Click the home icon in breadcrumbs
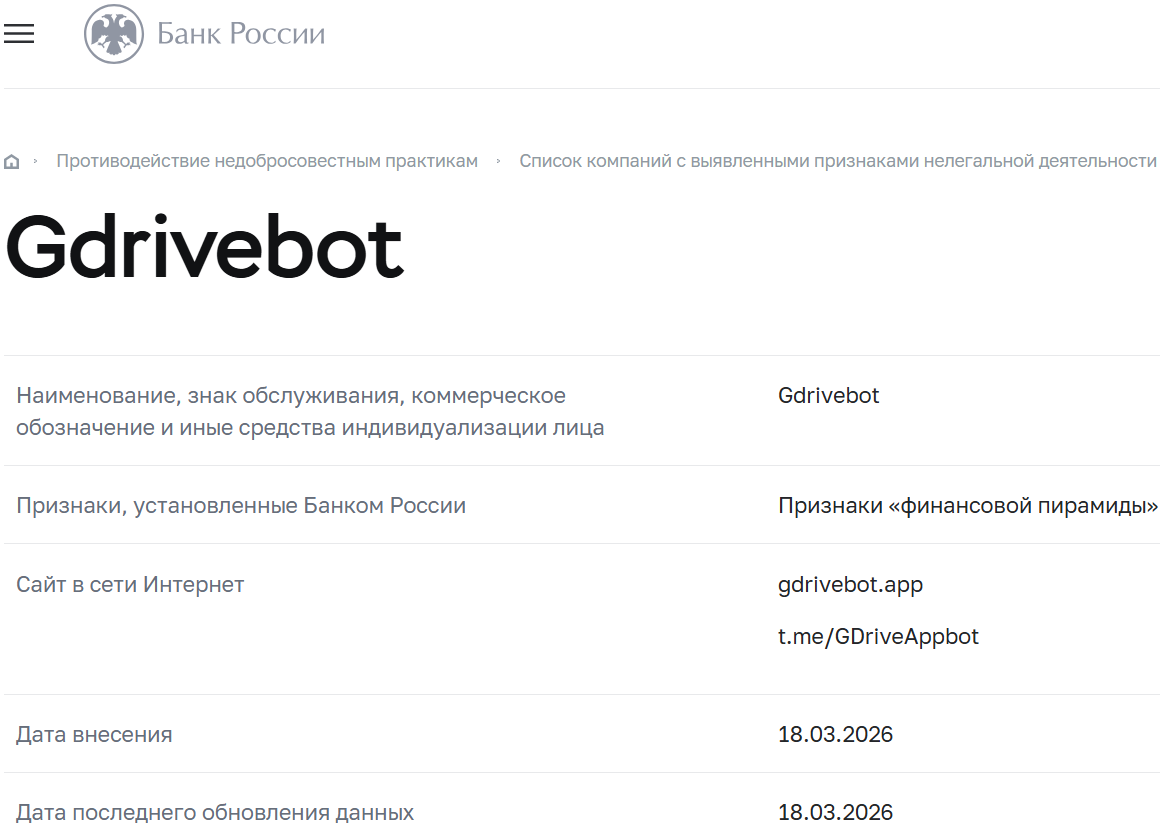 (x=12, y=162)
